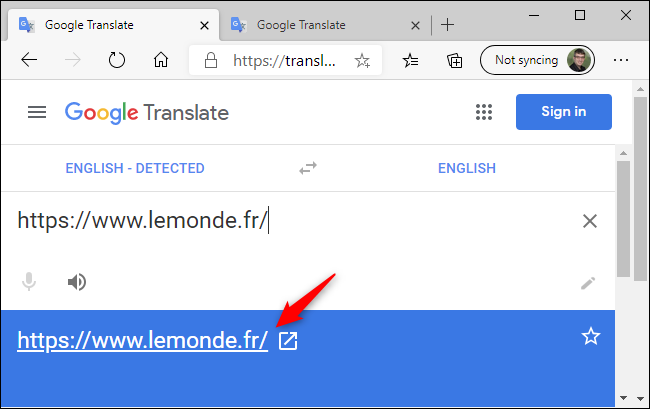Click the microphone voice input icon
Image resolution: width=650 pixels, height=409 pixels.
(30, 283)
